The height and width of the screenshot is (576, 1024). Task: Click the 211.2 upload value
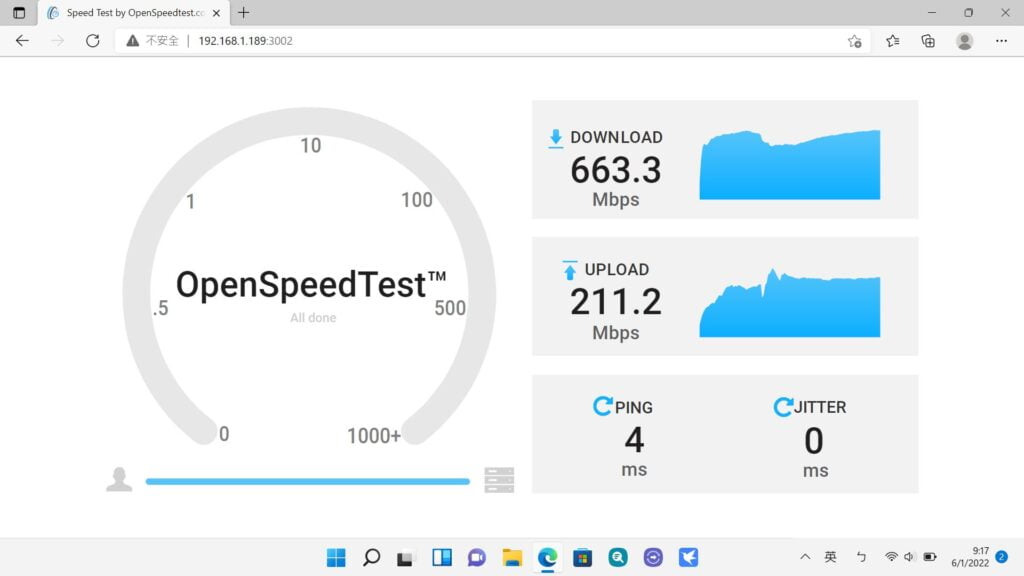coord(616,302)
